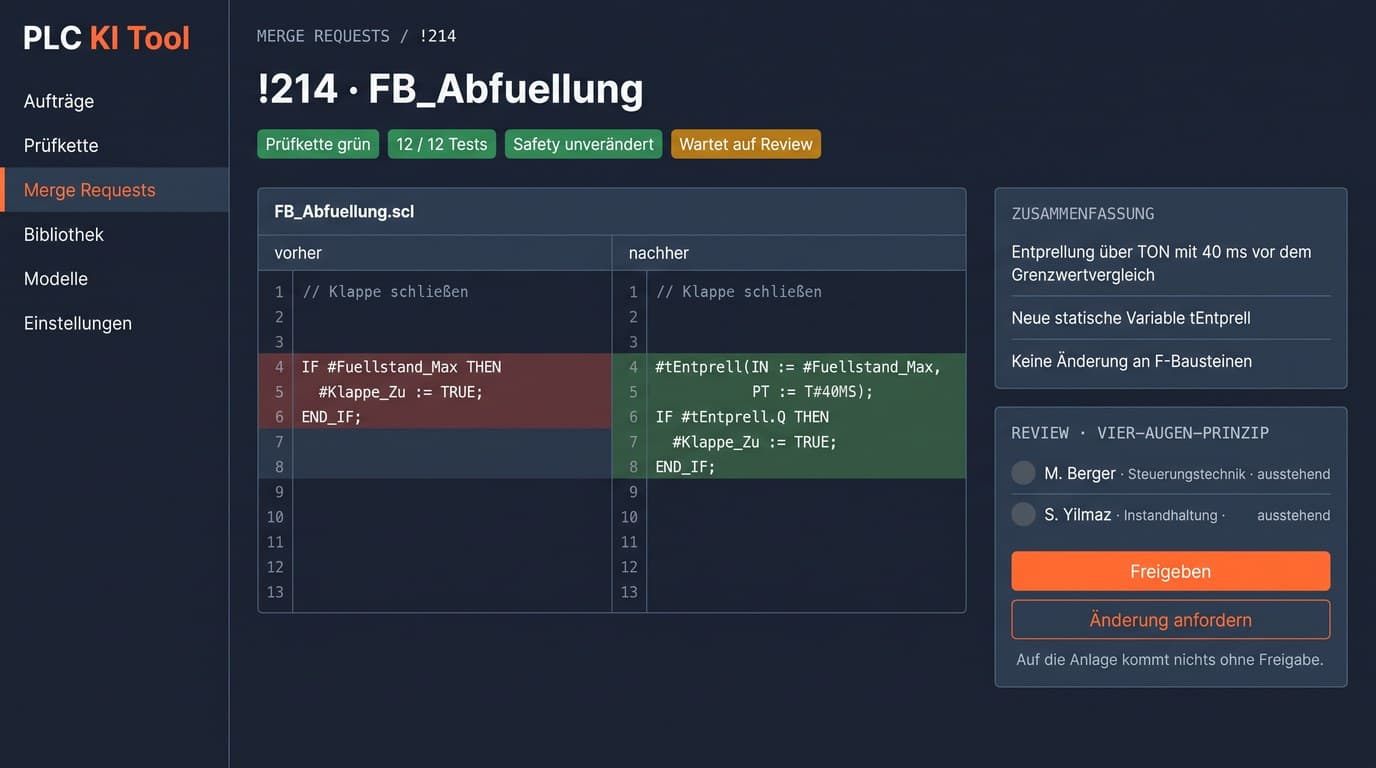Open Einstellungen in the sidebar

(x=114, y=323)
